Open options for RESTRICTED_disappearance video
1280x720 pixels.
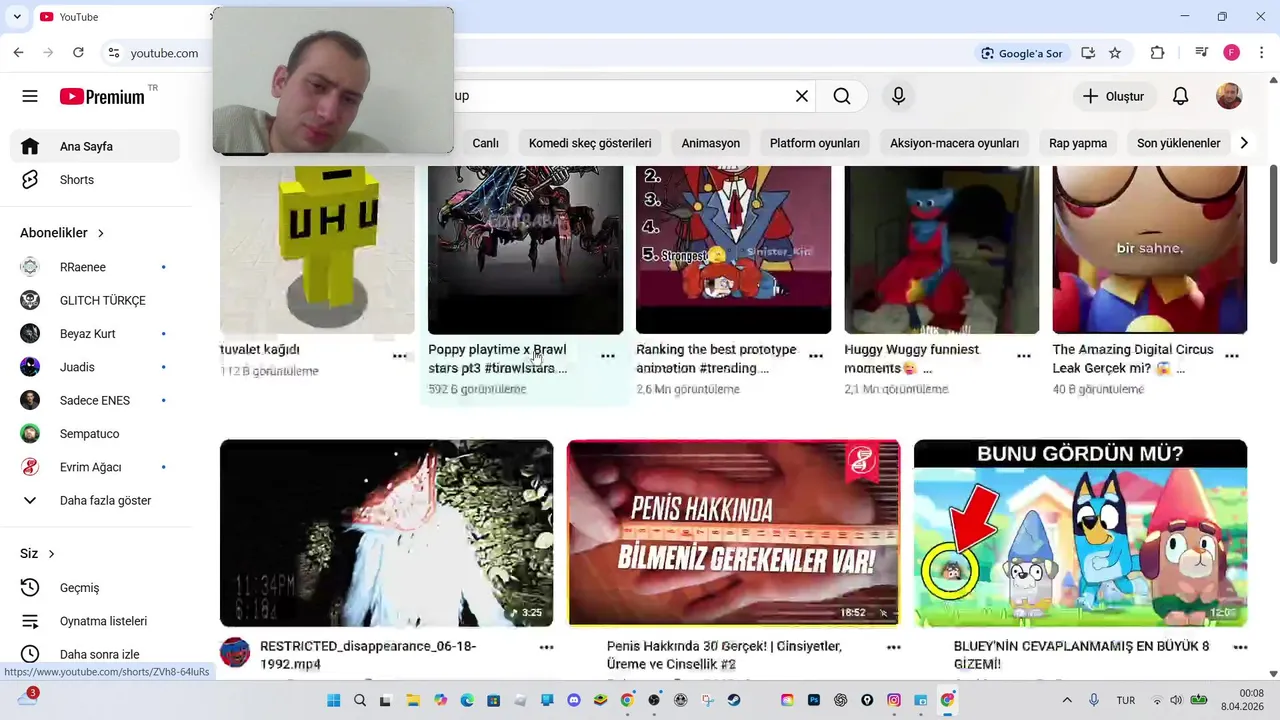pos(546,648)
